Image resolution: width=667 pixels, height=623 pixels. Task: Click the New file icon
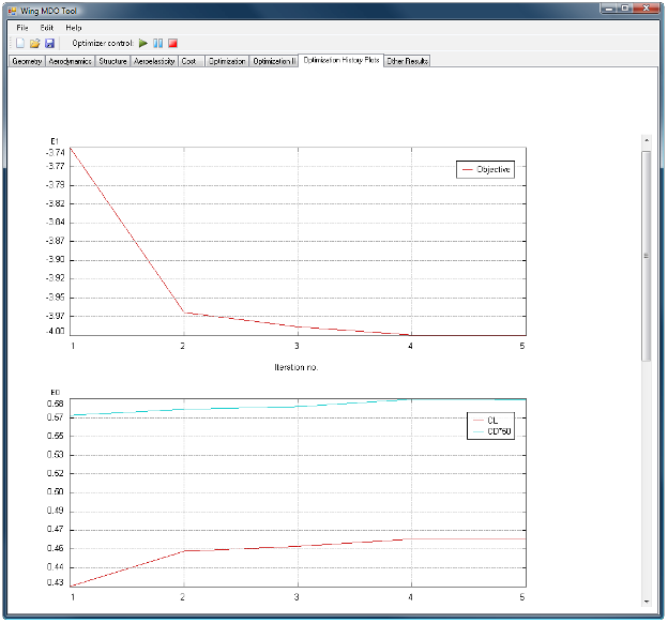click(20, 43)
